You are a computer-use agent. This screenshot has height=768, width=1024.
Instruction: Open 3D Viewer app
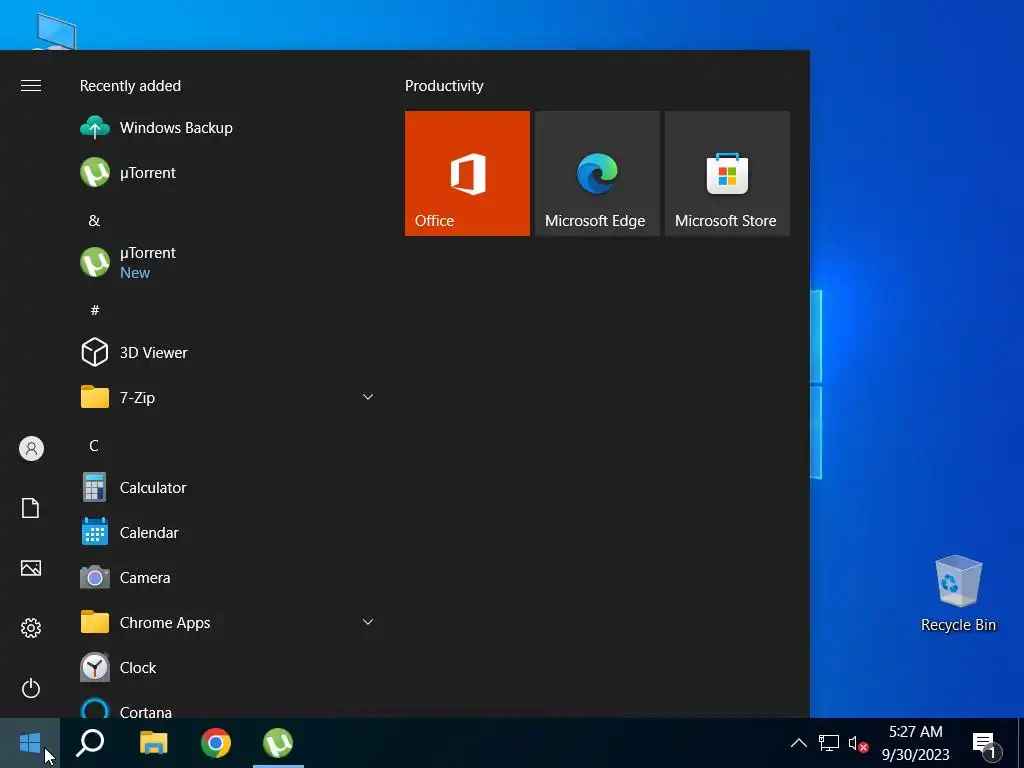[227, 353]
